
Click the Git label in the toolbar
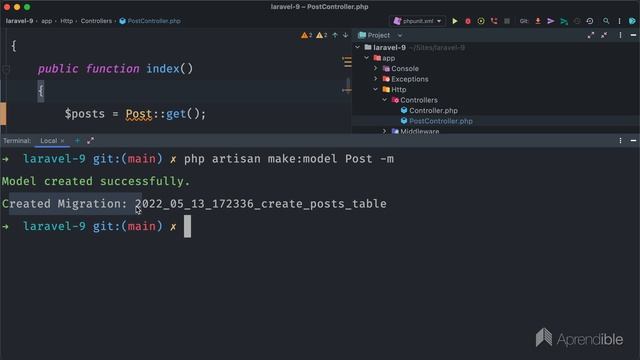[x=523, y=21]
